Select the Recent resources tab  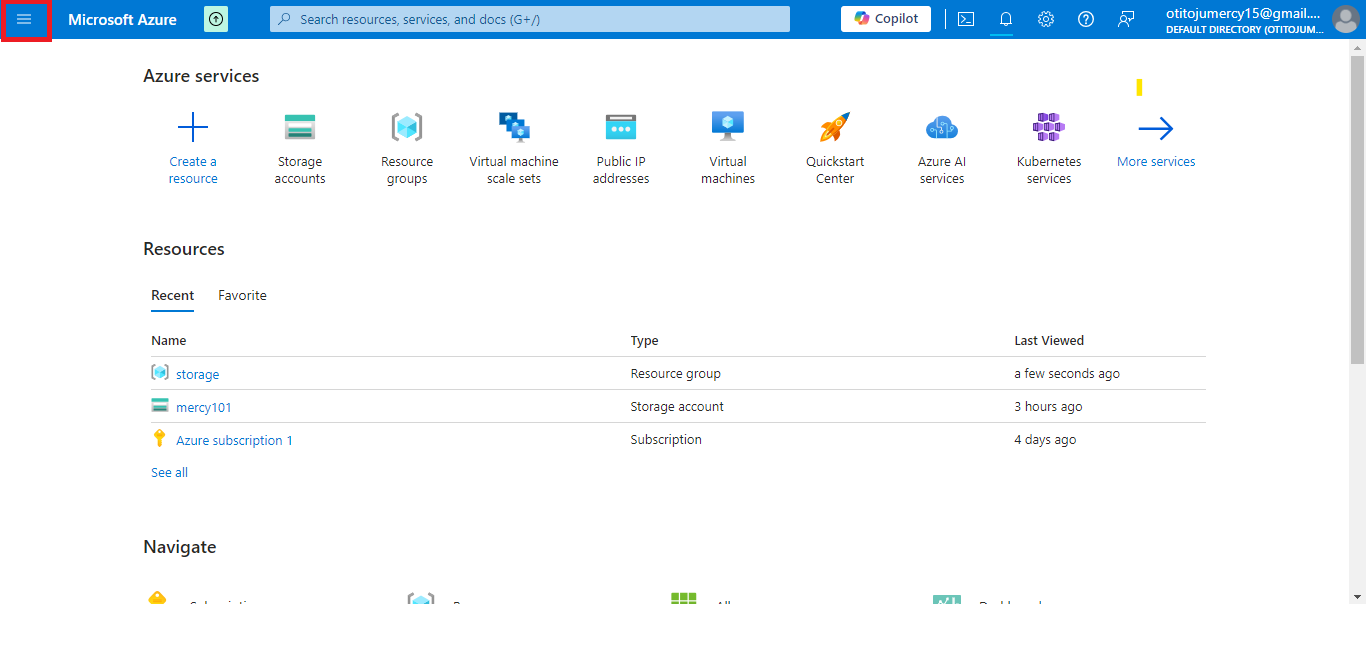coord(172,295)
